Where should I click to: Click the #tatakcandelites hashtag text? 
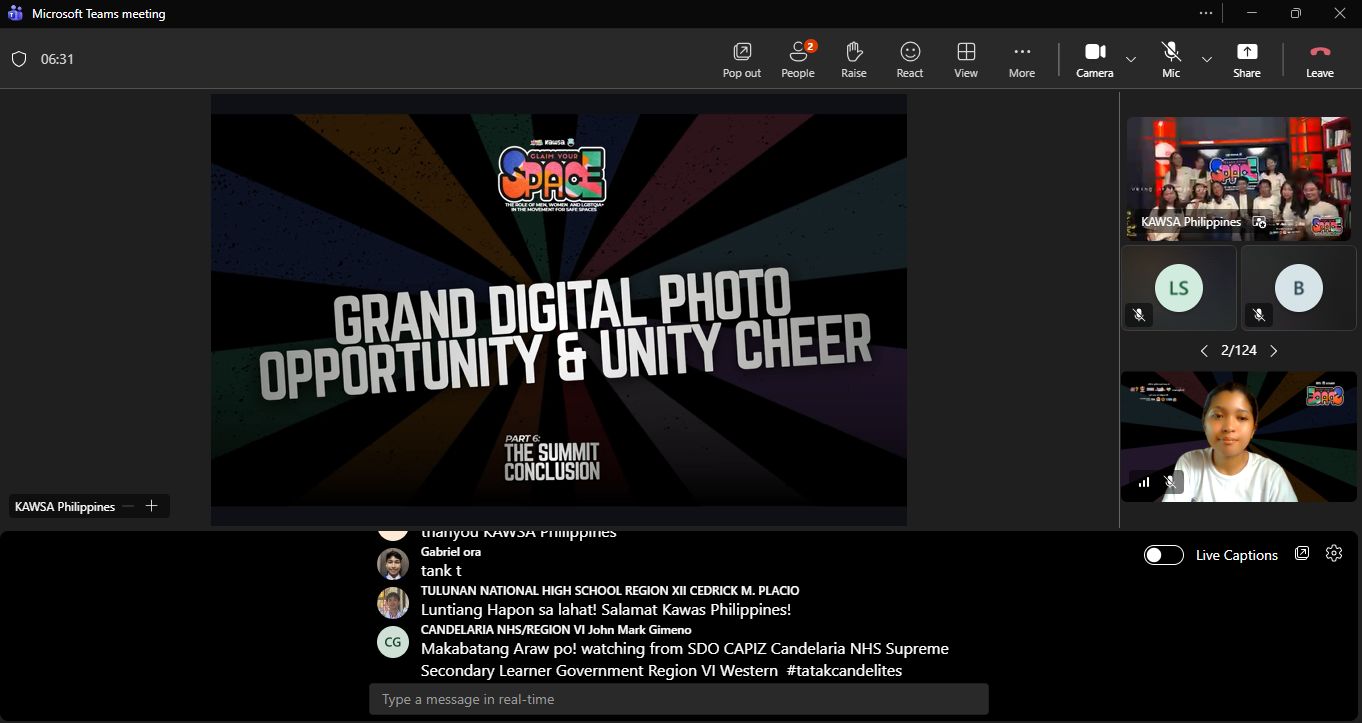coord(844,671)
